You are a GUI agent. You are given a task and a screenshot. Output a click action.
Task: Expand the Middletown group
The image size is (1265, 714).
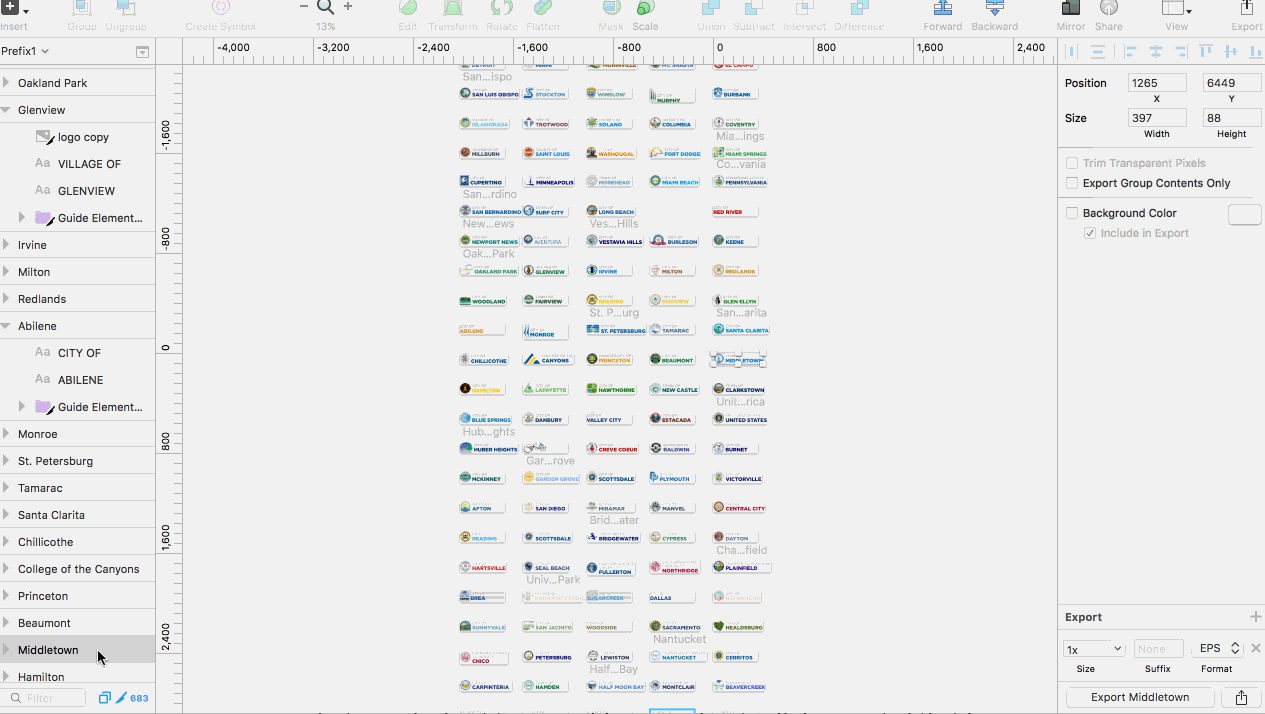point(7,650)
